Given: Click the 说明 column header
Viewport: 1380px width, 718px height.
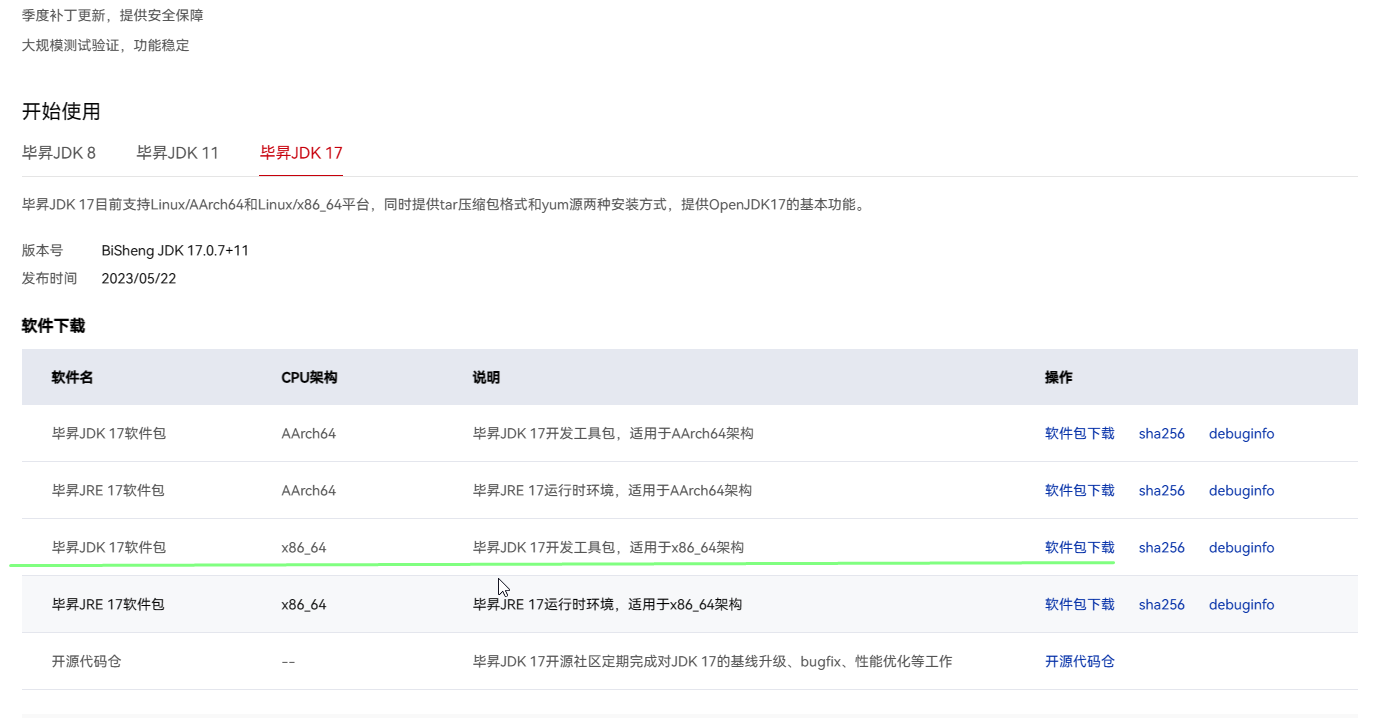Looking at the screenshot, I should click(x=486, y=378).
